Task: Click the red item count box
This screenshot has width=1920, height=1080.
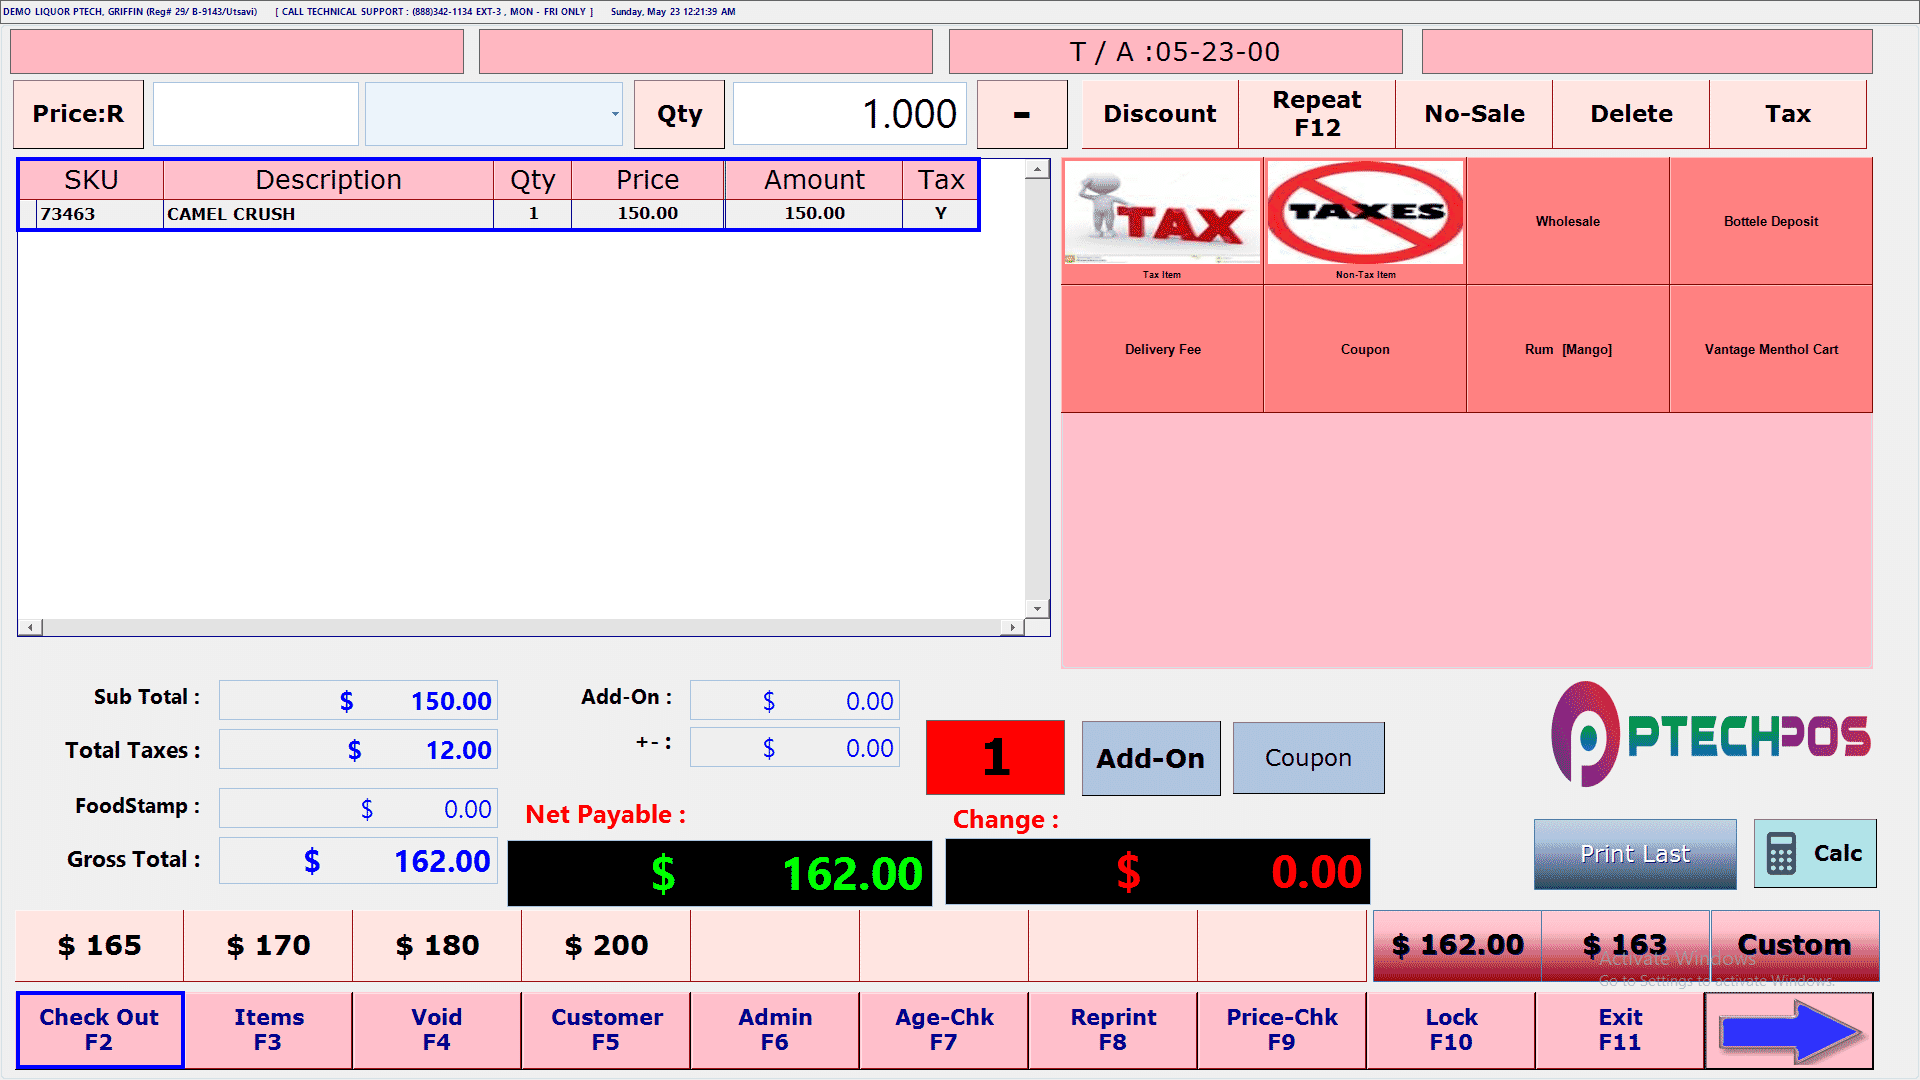Action: click(x=995, y=757)
